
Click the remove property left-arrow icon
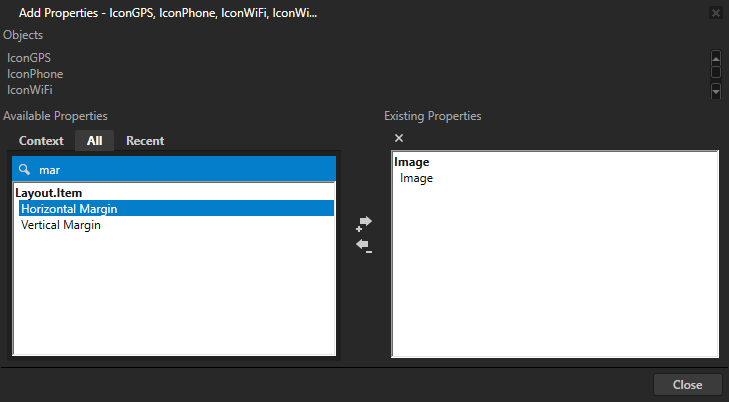(x=364, y=246)
